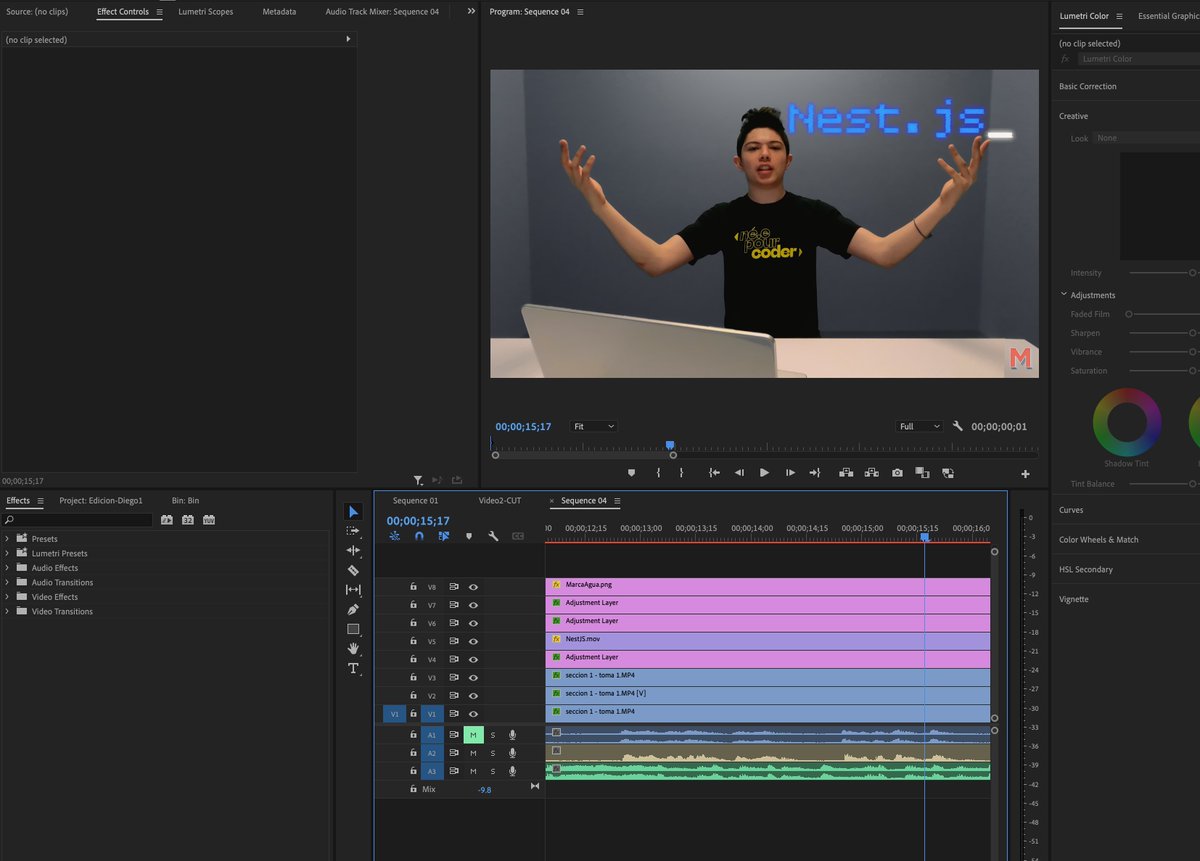Open the Full playback resolution dropdown
This screenshot has width=1200, height=861.
pyautogui.click(x=919, y=426)
